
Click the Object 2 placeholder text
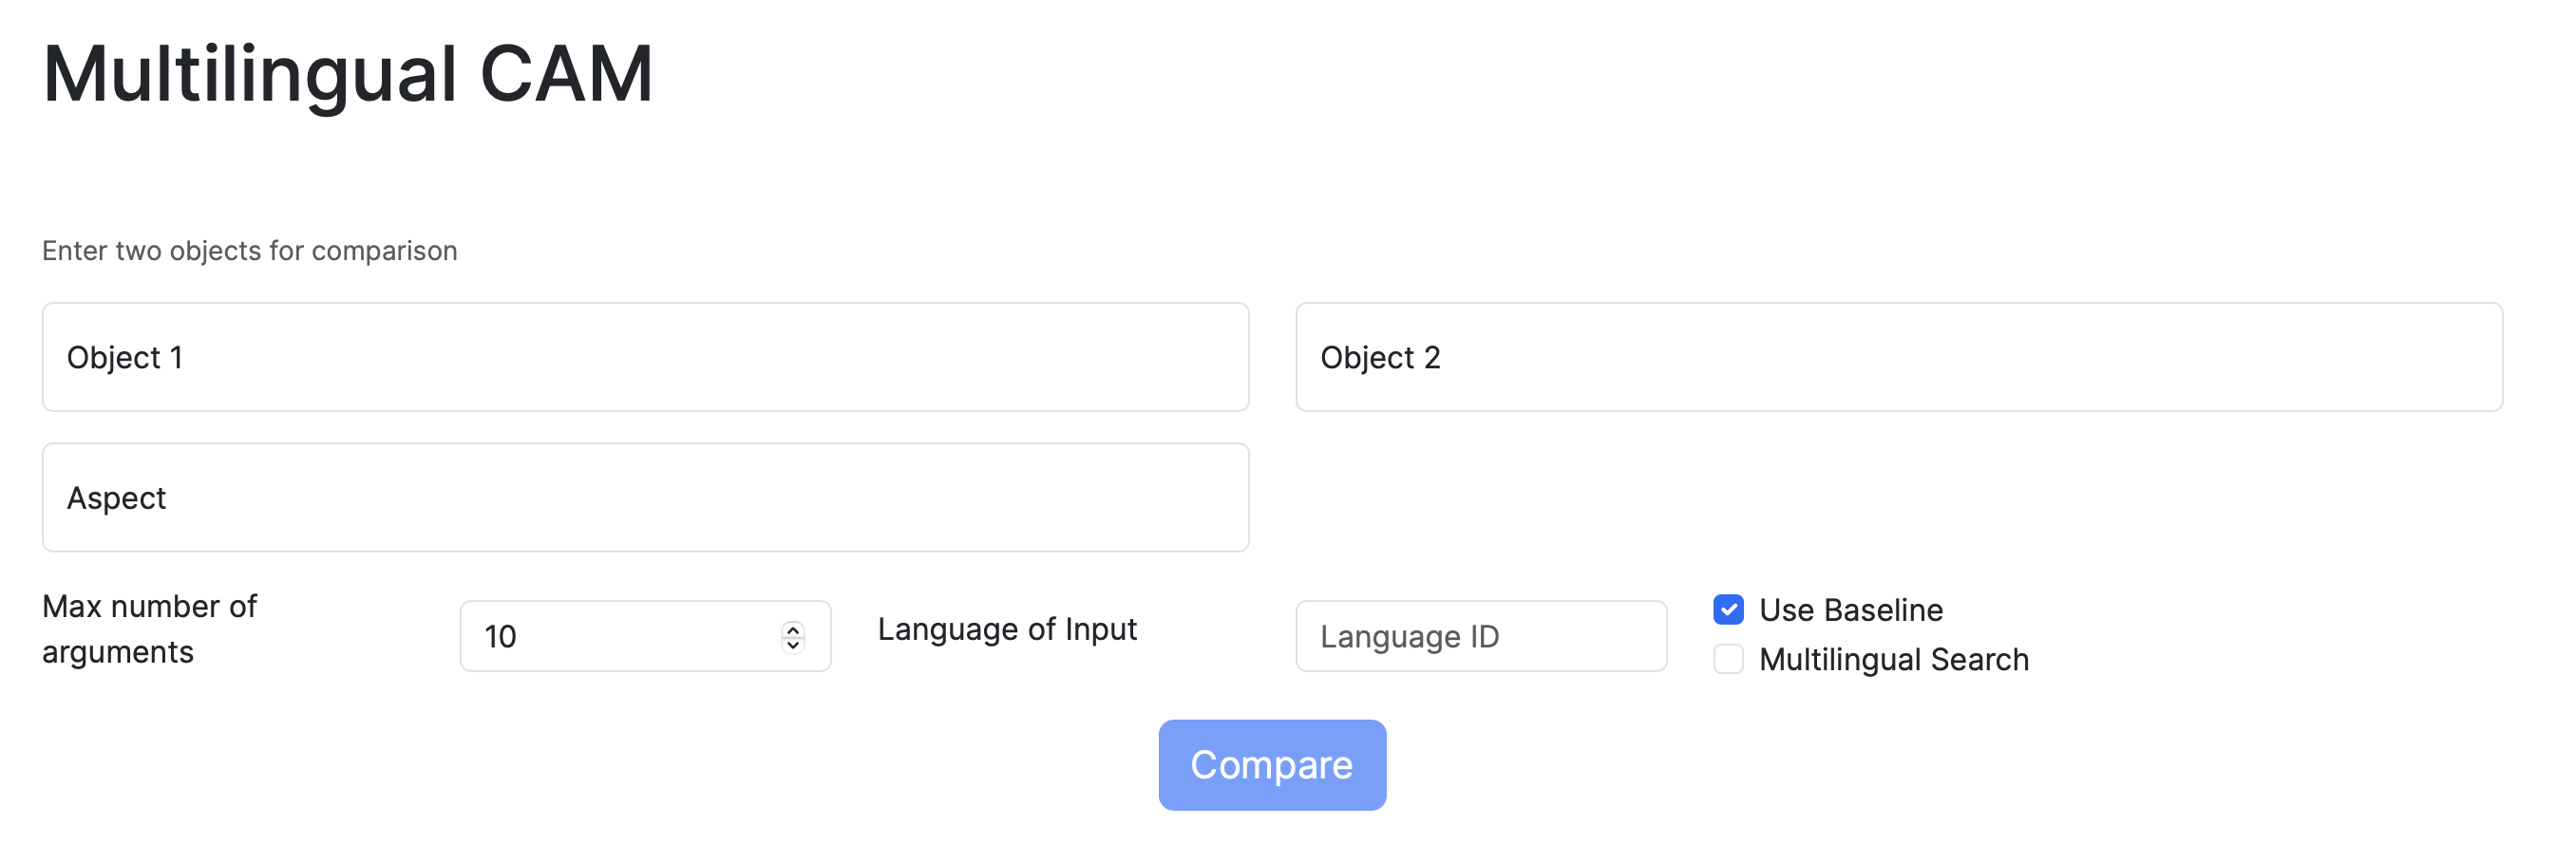point(1380,357)
